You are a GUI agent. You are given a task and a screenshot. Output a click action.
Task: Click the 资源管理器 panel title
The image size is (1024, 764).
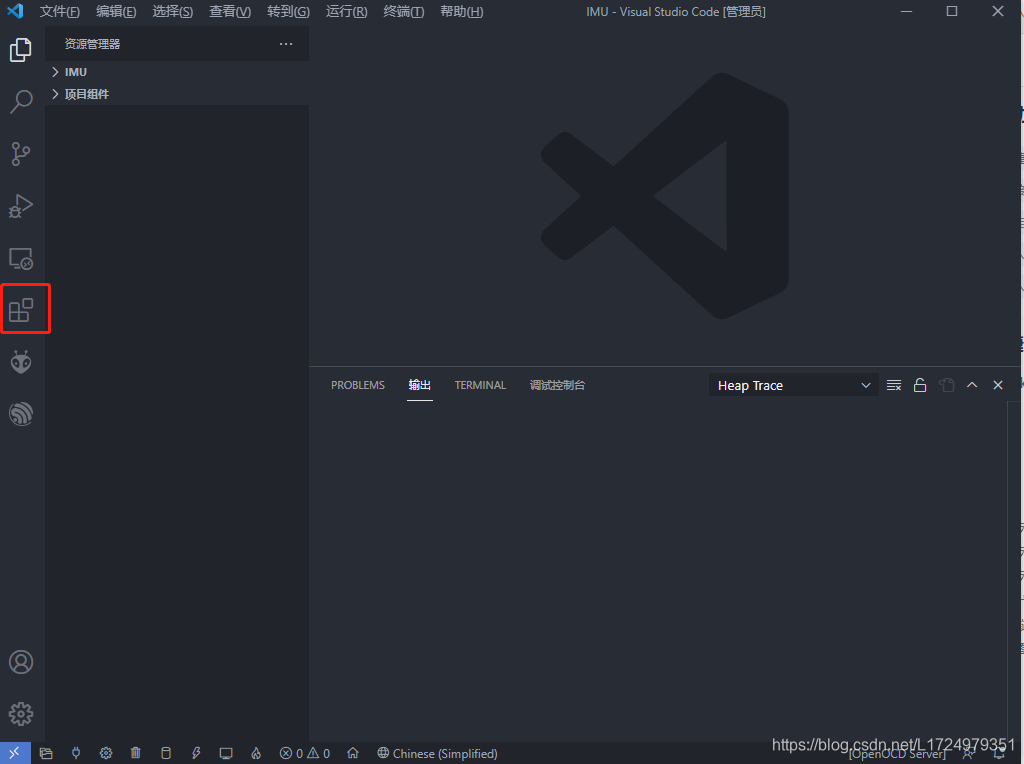click(x=92, y=44)
